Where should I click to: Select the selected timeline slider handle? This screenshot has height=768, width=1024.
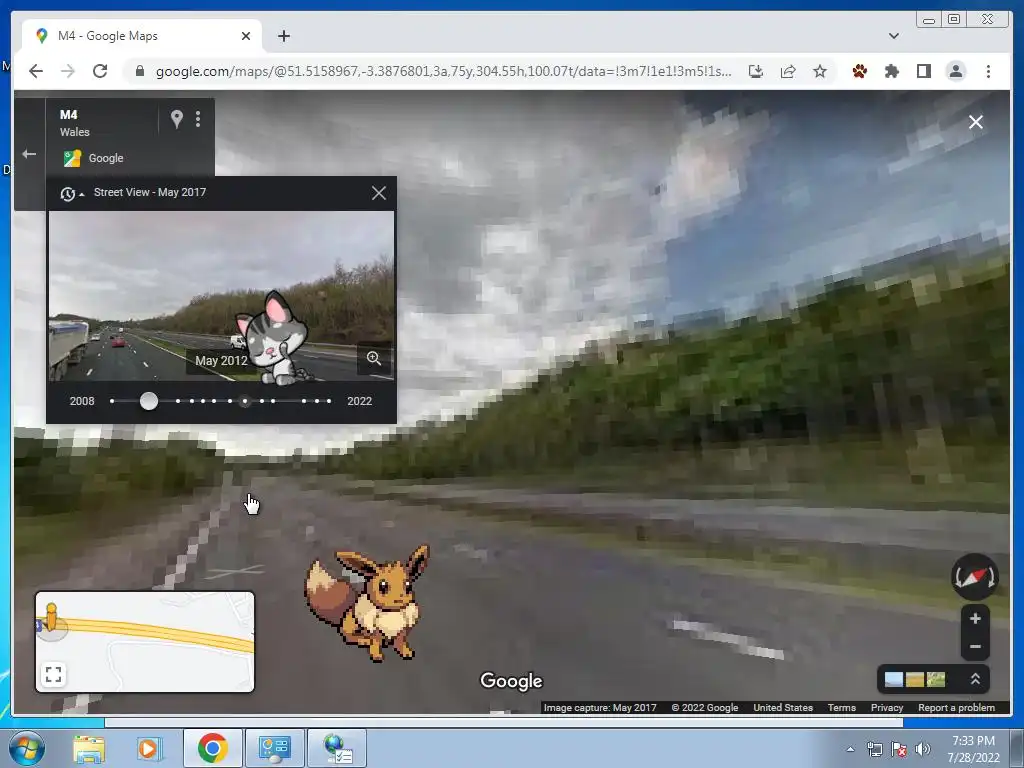click(149, 401)
